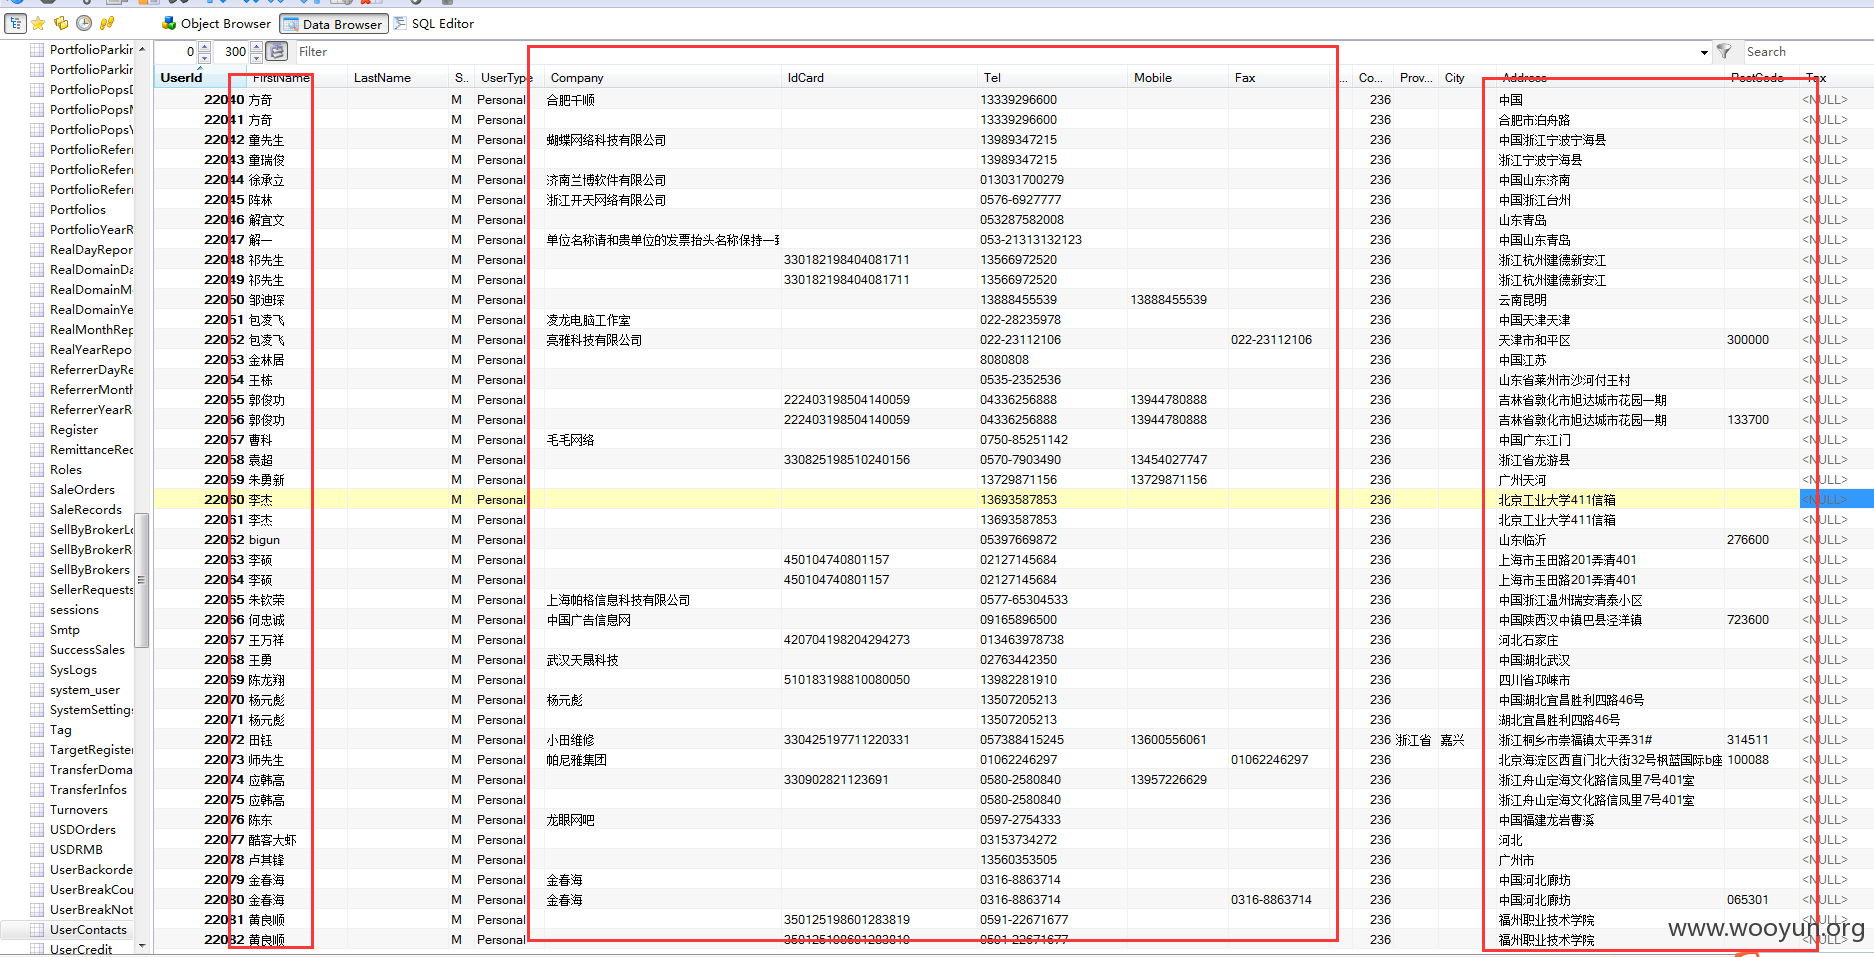Viewport: 1874px width, 957px height.
Task: Click the Tel cell 053-21313132123
Action: pyautogui.click(x=1031, y=240)
